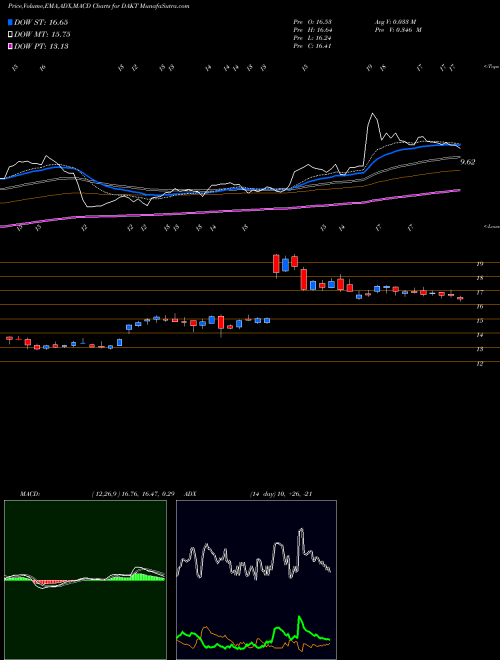The width and height of the screenshot is (500, 660).
Task: Click the 19 price axis label
Action: tap(479, 264)
